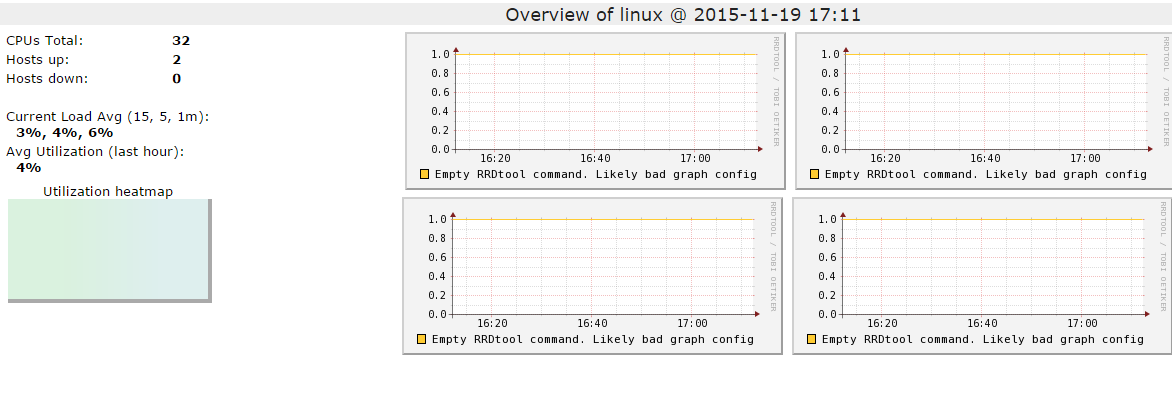This screenshot has height=398, width=1172.
Task: Click RRDTOOL / TOBI OETIKER watermark on upper-right graph
Action: click(1165, 91)
